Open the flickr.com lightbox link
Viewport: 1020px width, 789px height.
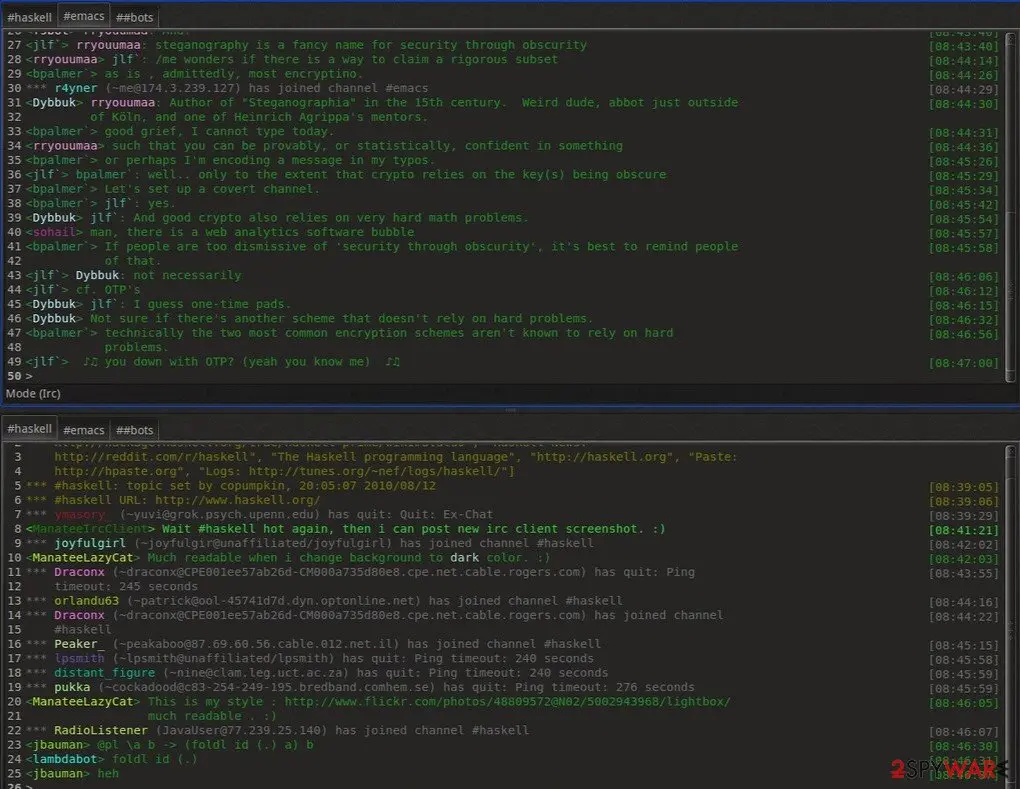(x=507, y=701)
